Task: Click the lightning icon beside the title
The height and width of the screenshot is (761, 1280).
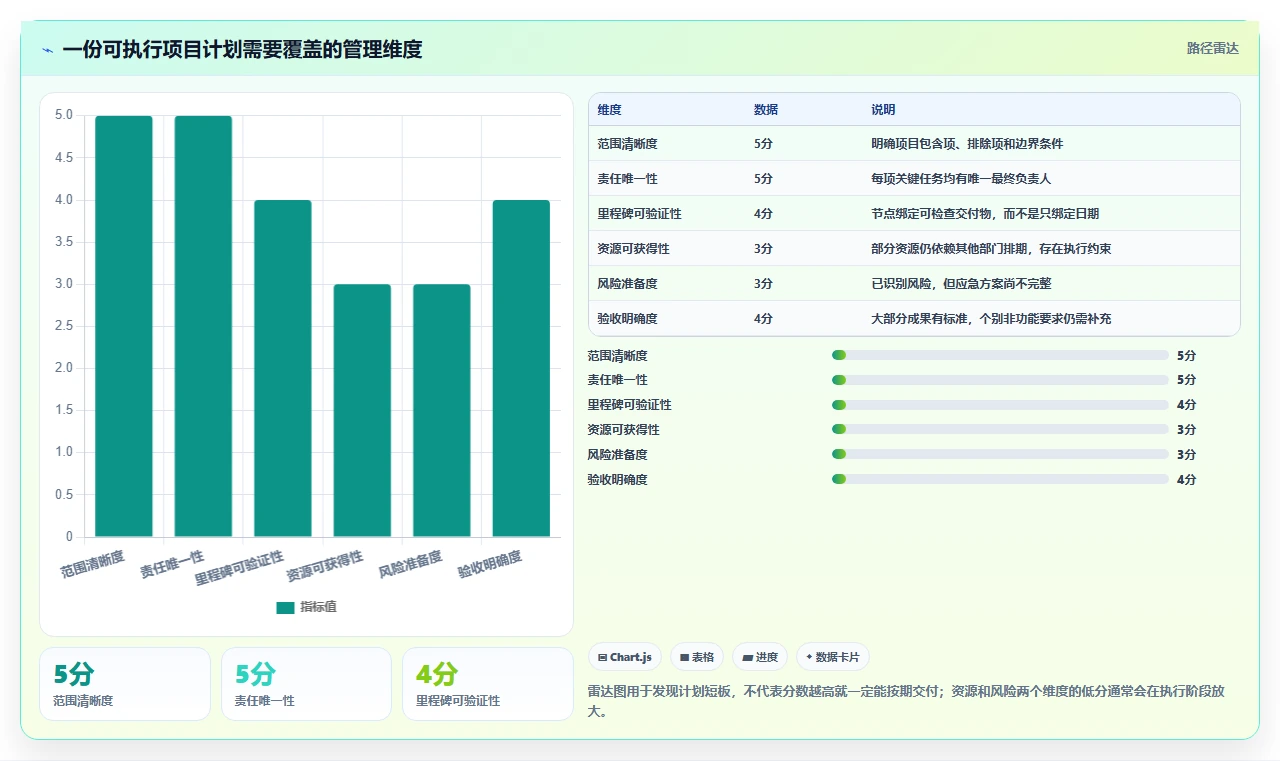Action: pyautogui.click(x=47, y=50)
